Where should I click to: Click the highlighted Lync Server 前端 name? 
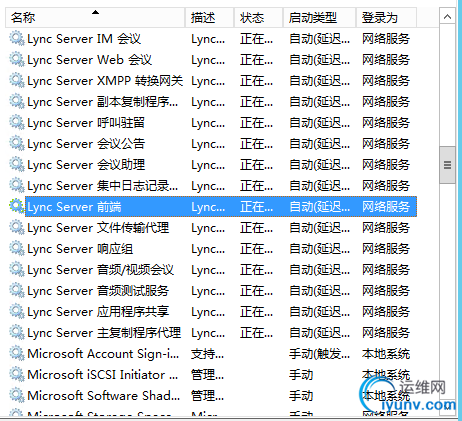pyautogui.click(x=74, y=207)
